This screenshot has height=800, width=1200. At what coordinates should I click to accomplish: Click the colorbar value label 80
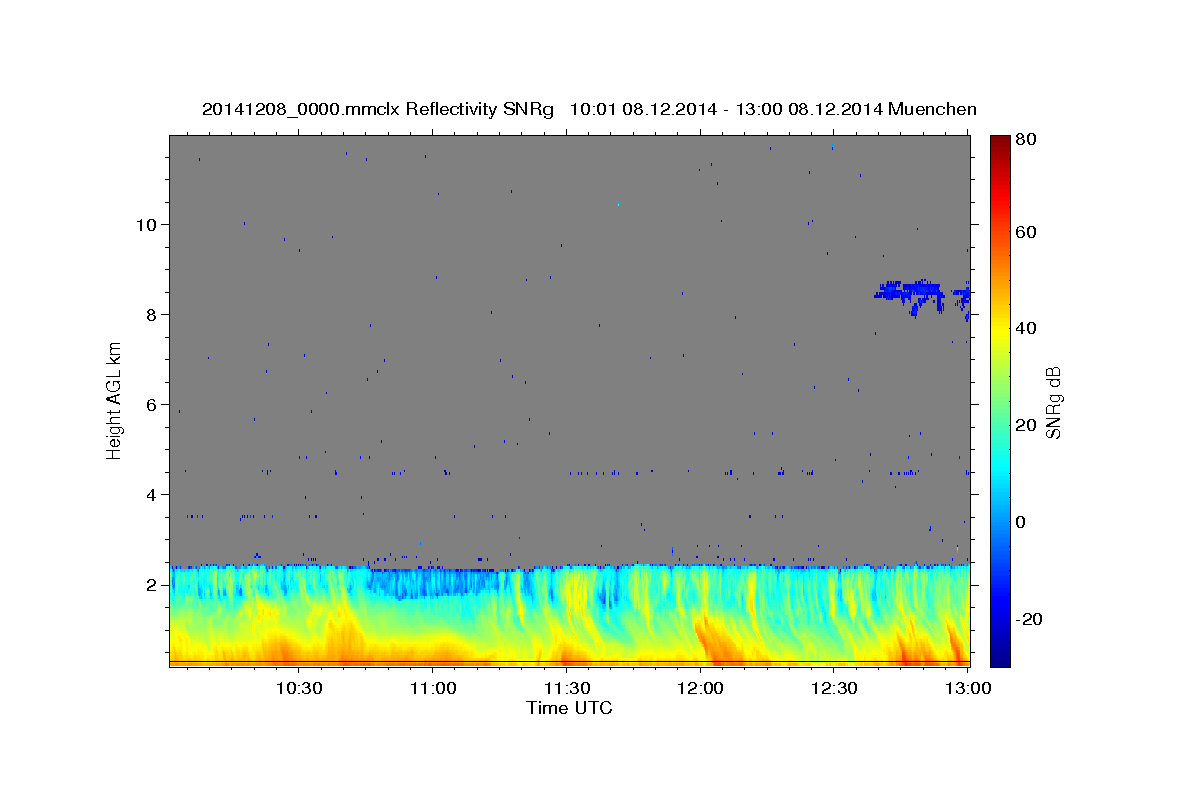point(1025,140)
